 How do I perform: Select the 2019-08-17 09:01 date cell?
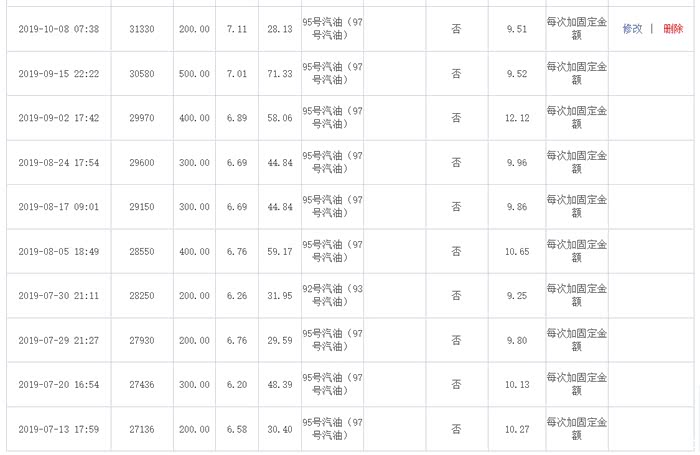click(58, 207)
